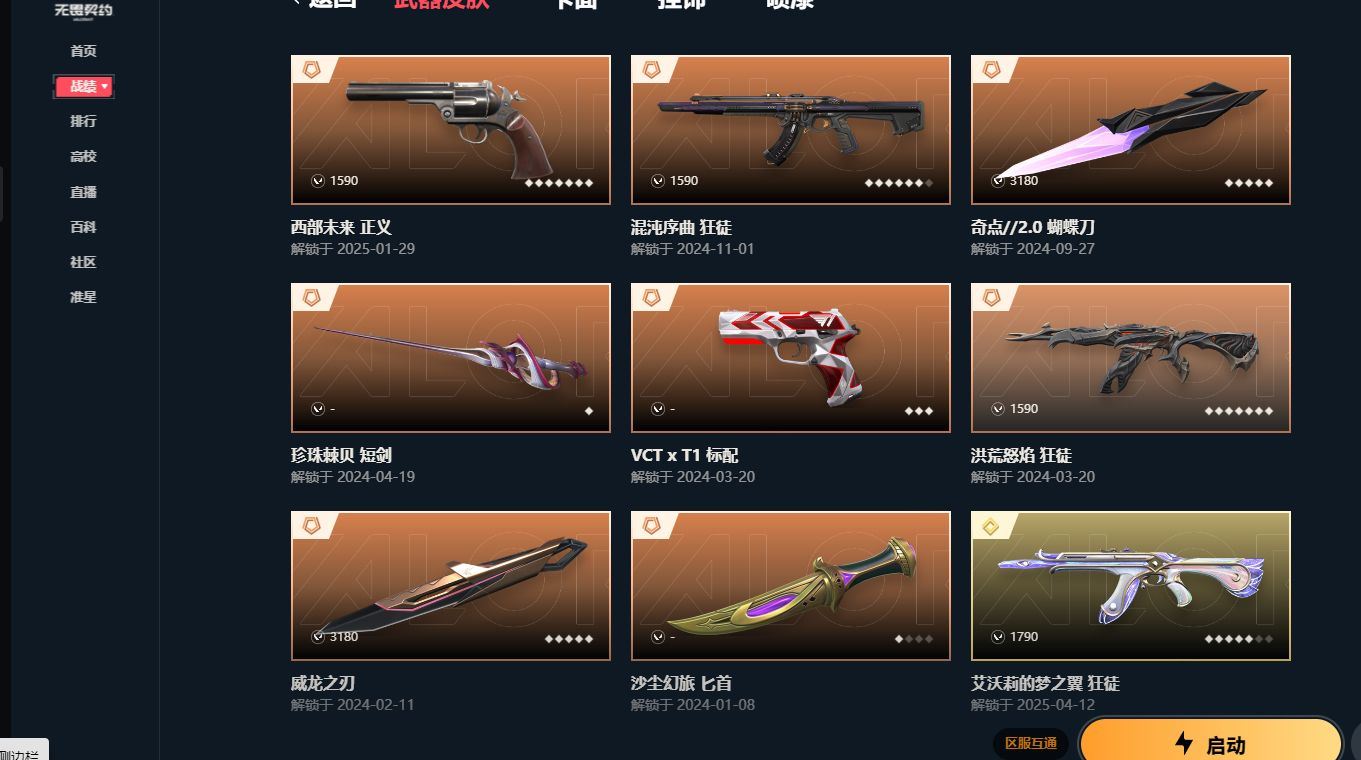
Task: Click the tier badge on 西部未来 正义 card
Action: pyautogui.click(x=311, y=70)
